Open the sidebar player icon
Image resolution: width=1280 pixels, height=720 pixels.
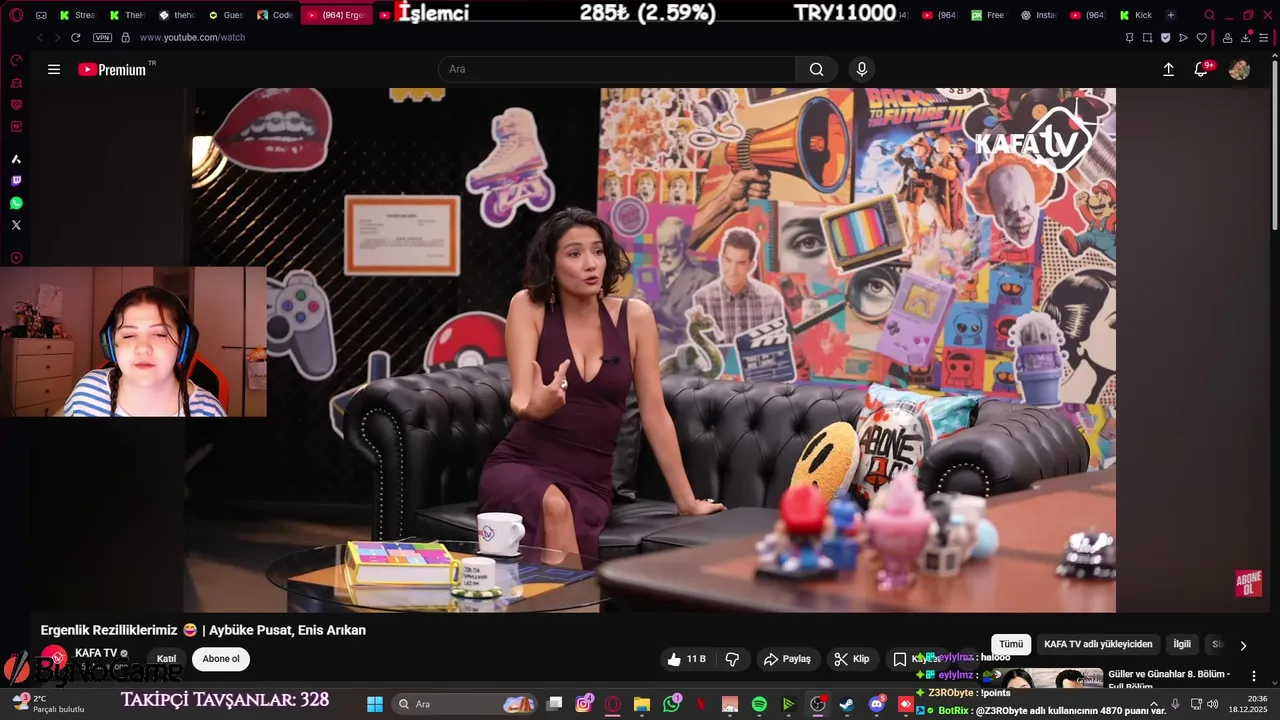coord(16,258)
